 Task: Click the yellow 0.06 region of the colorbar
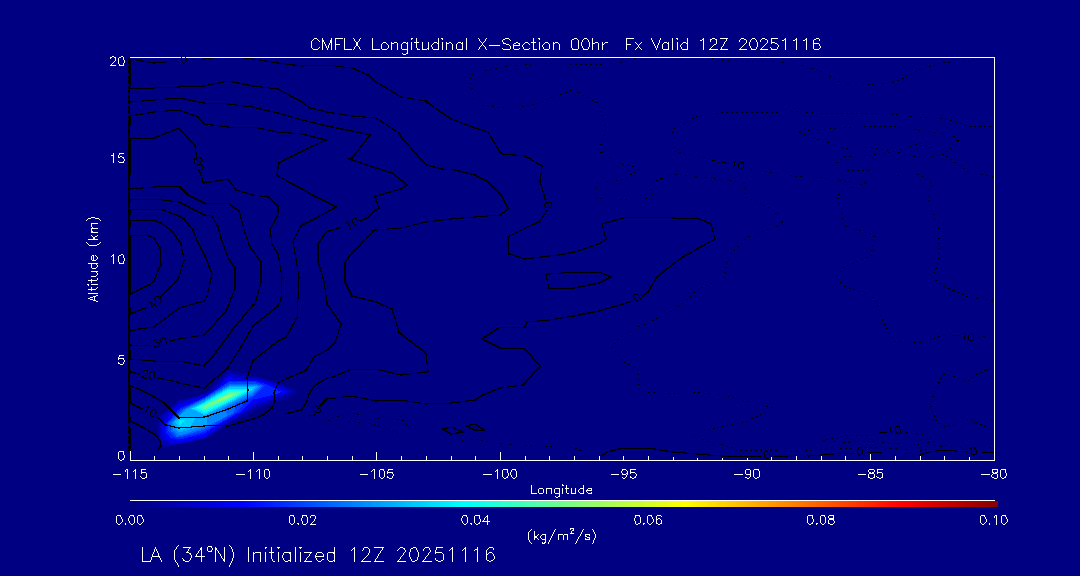[650, 504]
